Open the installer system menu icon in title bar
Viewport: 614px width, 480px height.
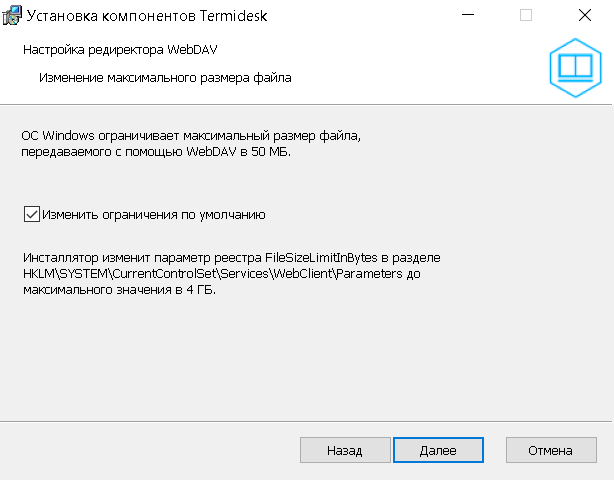coord(12,15)
